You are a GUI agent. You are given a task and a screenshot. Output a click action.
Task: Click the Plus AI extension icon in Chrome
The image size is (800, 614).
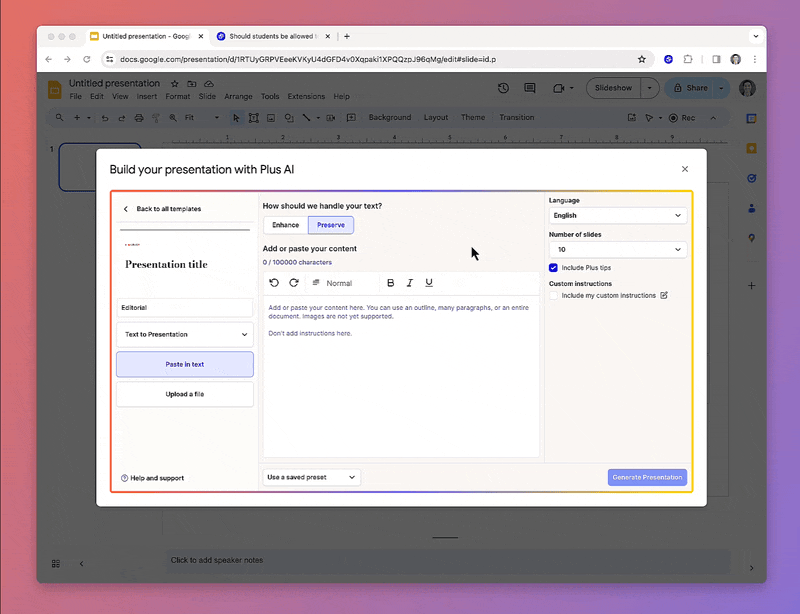[668, 59]
